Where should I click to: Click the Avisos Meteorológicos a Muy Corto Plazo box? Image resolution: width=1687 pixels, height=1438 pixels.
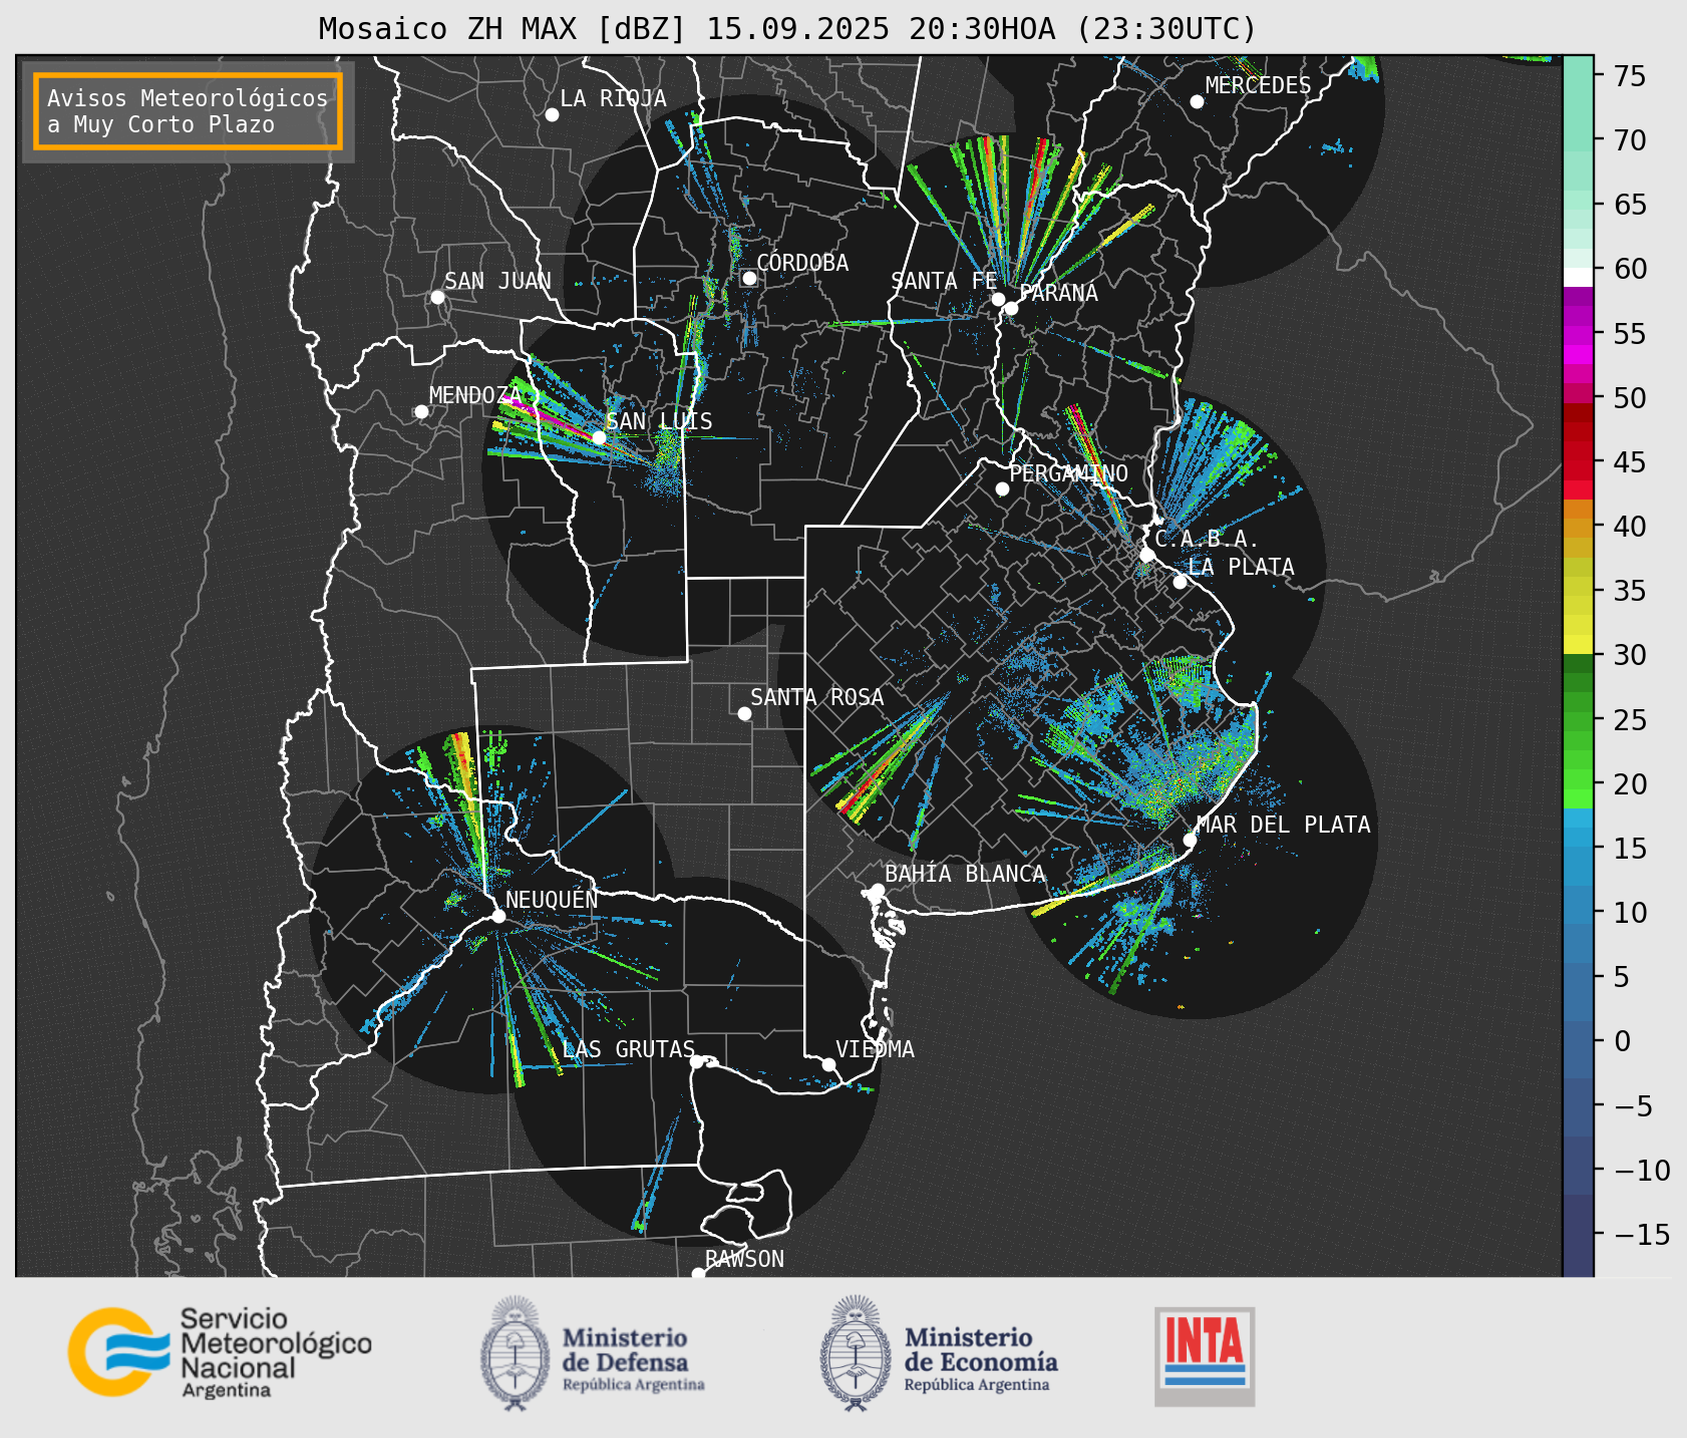pos(188,111)
